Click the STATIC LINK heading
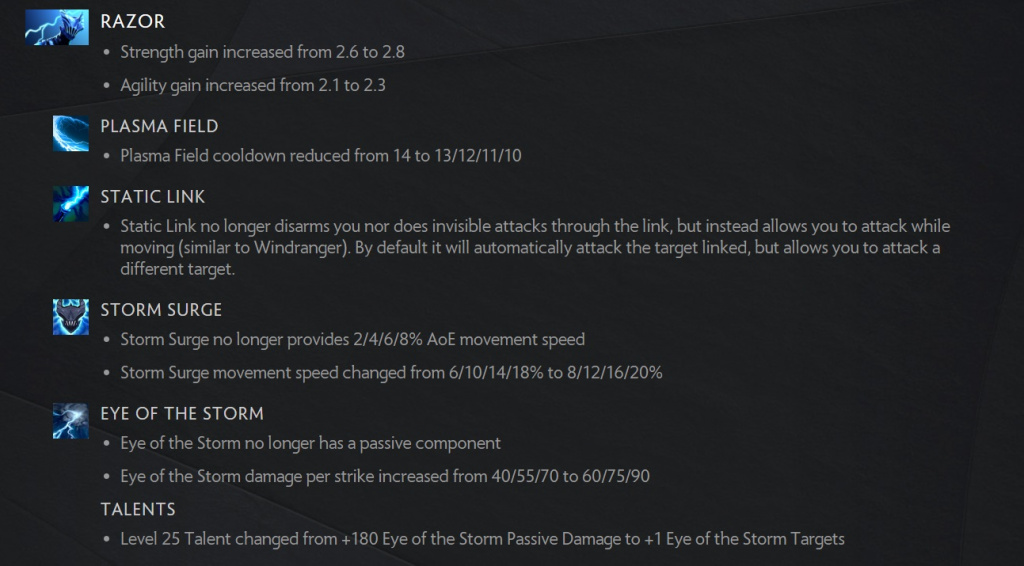The image size is (1024, 566). tap(153, 197)
